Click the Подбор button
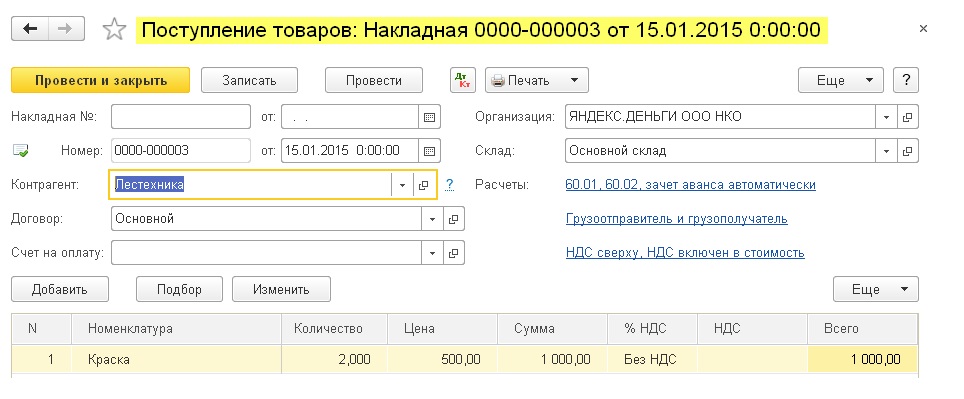Image resolution: width=964 pixels, height=399 pixels. pyautogui.click(x=179, y=289)
